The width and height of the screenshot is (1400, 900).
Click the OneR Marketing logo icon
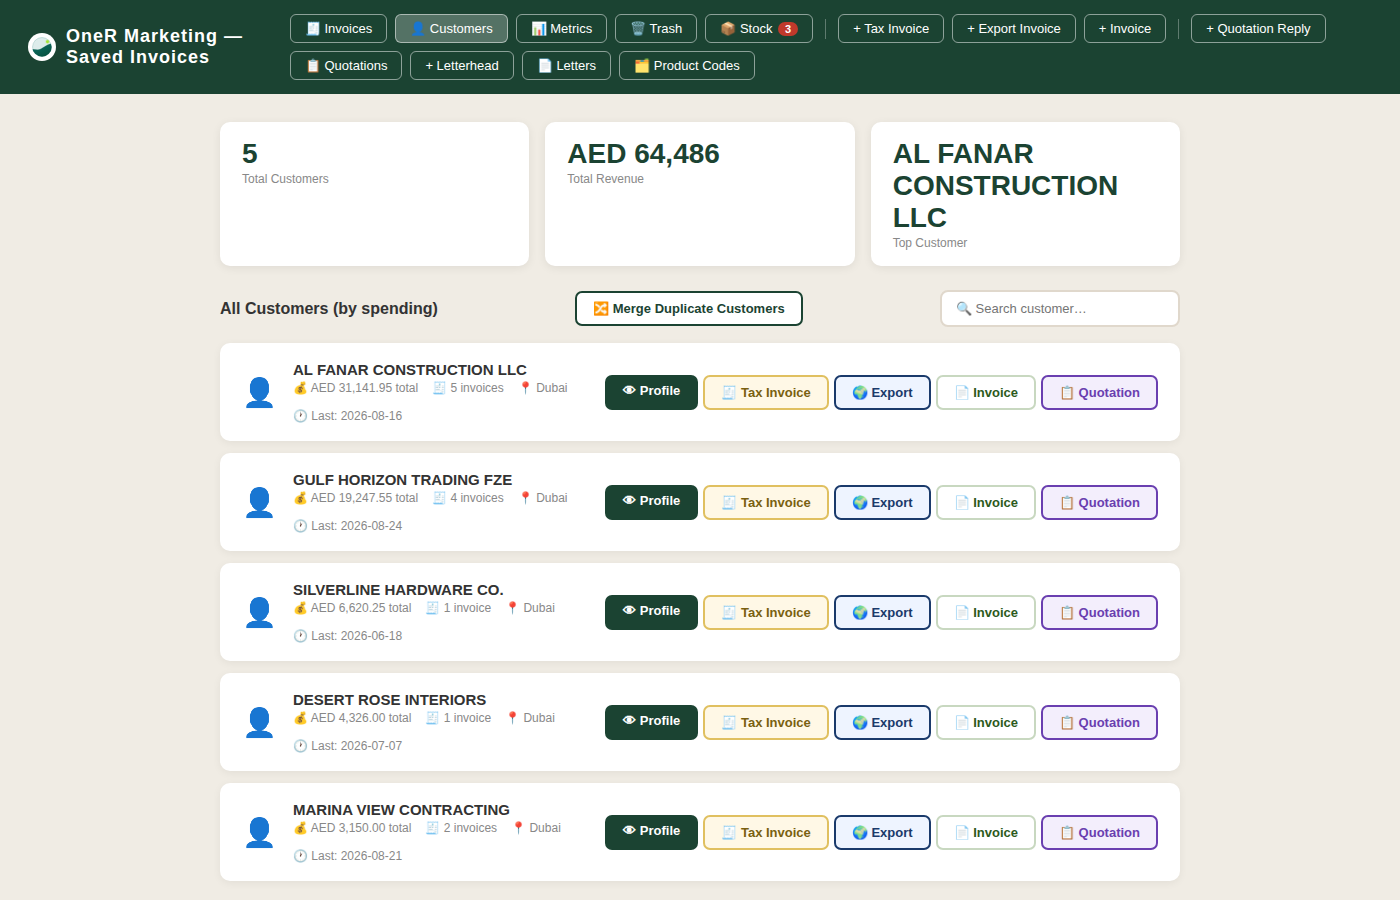[x=42, y=46]
